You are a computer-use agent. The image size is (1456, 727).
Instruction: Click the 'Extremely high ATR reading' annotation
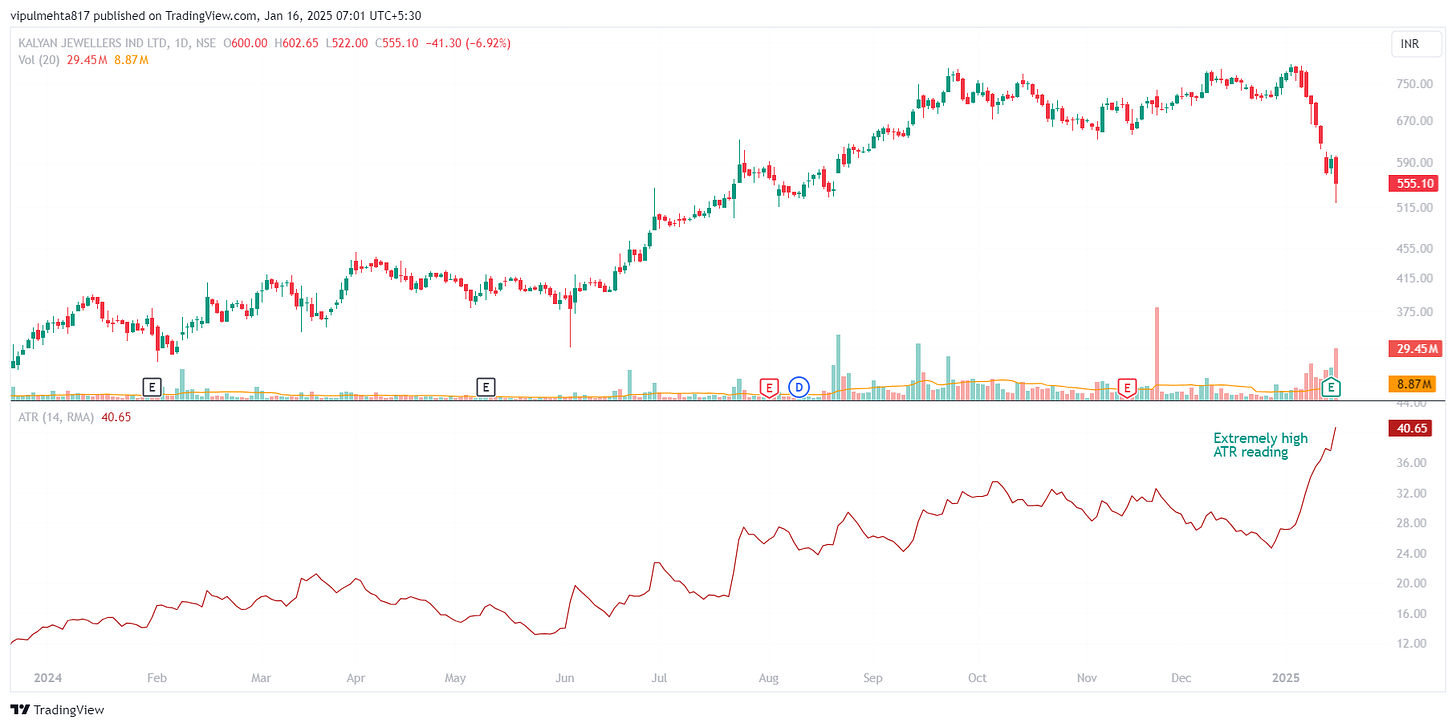tap(1260, 445)
